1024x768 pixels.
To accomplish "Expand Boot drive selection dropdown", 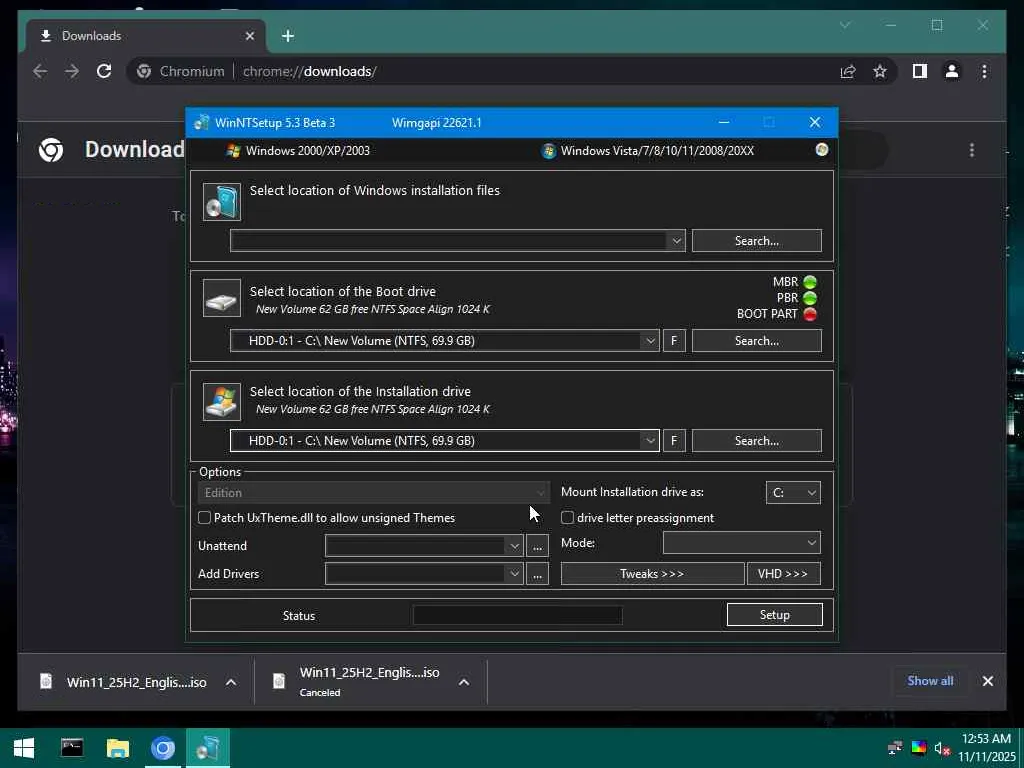I will [650, 340].
